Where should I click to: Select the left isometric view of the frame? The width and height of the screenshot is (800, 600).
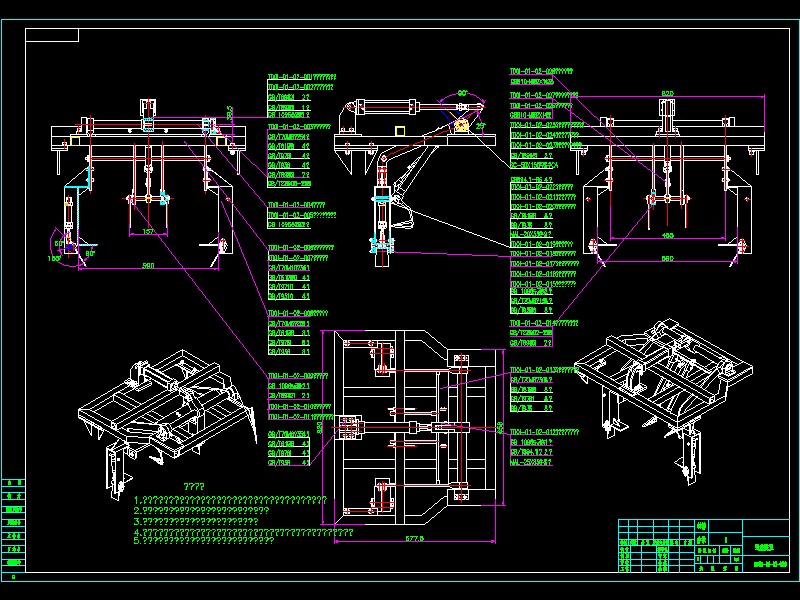pyautogui.click(x=168, y=423)
